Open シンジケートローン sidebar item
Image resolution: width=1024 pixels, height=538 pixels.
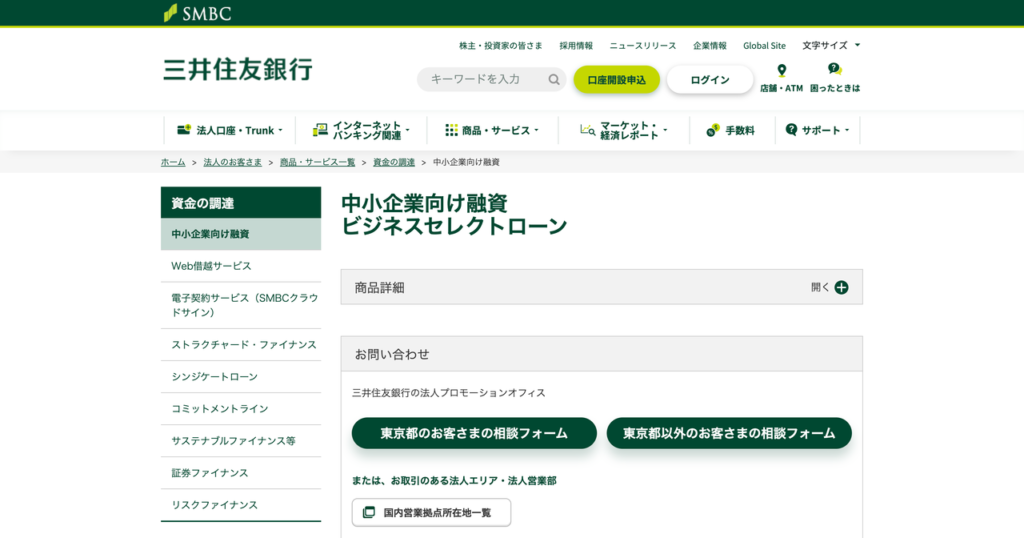(x=241, y=377)
